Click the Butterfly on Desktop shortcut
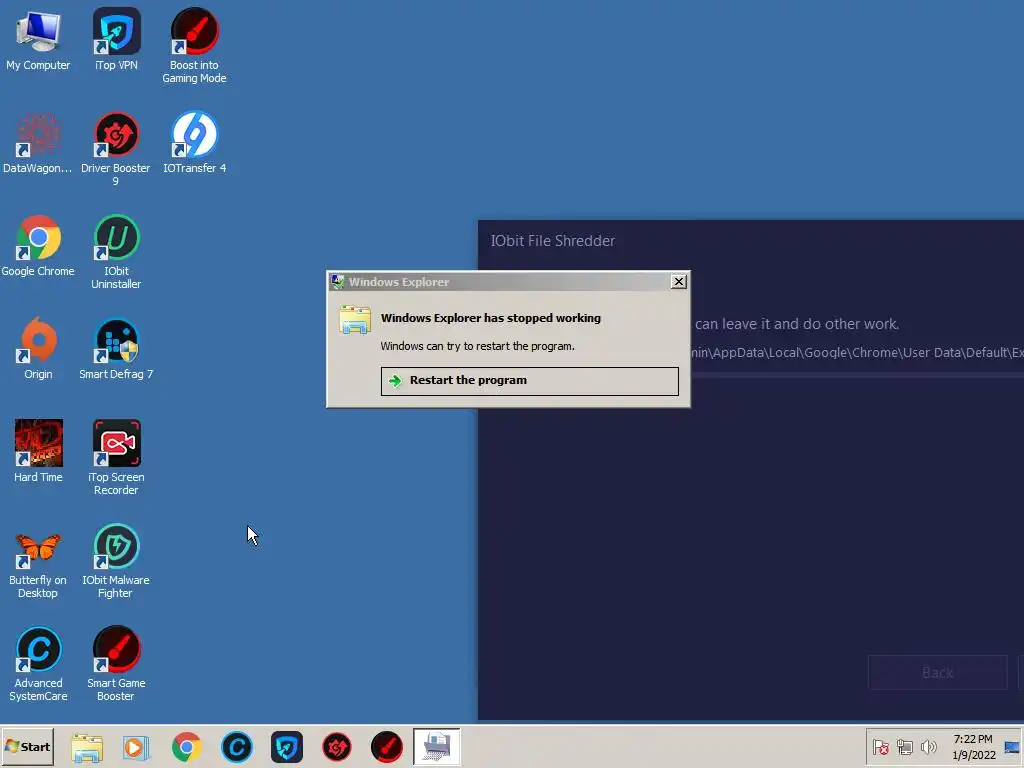Viewport: 1024px width, 768px height. (x=38, y=562)
